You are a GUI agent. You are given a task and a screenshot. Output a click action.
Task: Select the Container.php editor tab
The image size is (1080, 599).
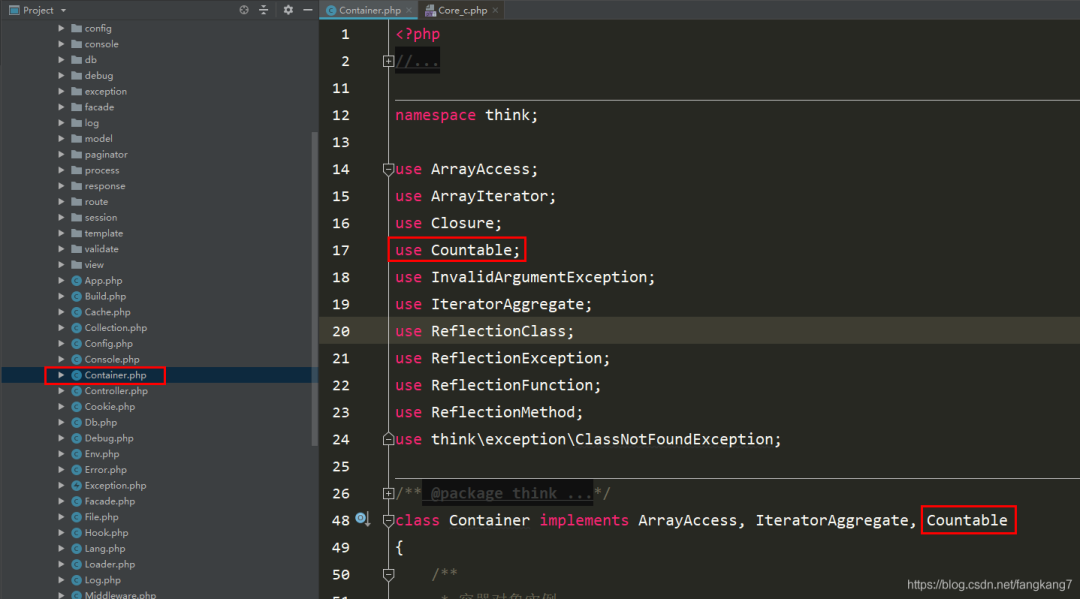tap(370, 10)
